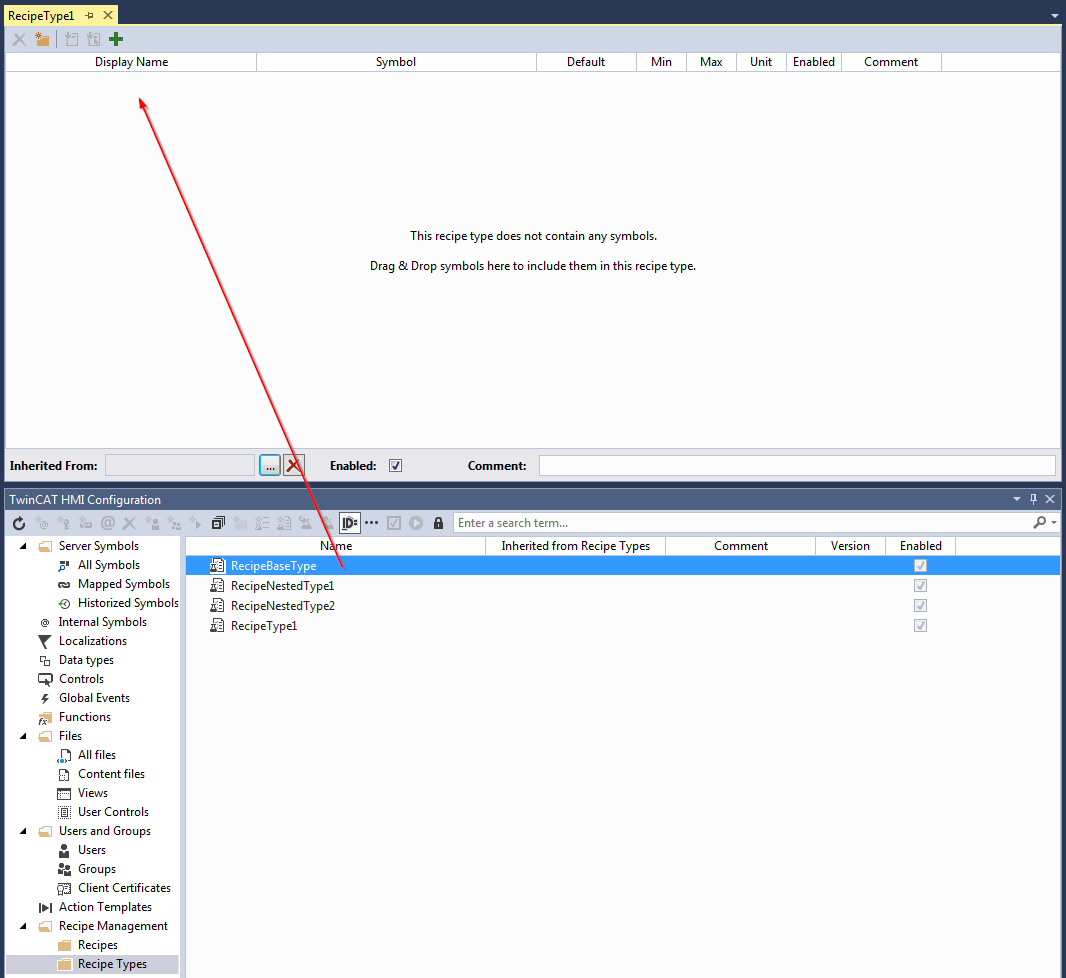
Task: Toggle Enabled checkbox for RecipeBaseType
Action: [x=921, y=565]
